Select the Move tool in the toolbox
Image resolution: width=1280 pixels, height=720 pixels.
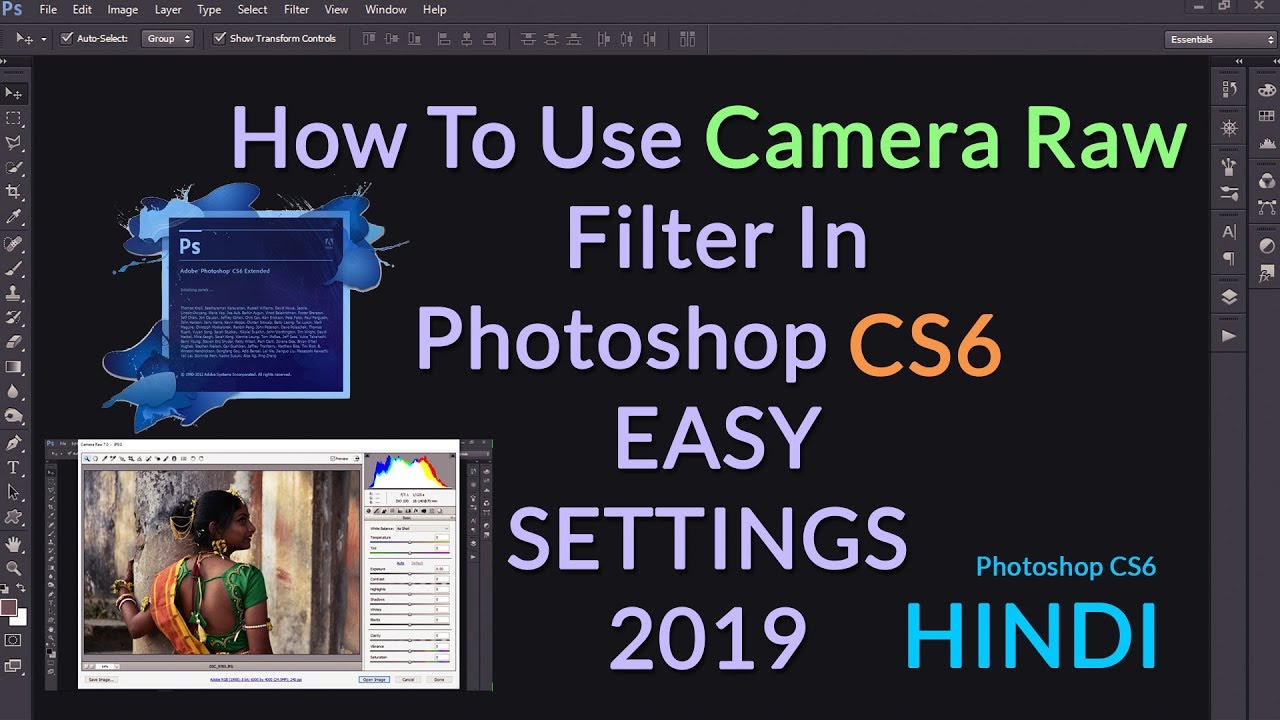coord(14,93)
